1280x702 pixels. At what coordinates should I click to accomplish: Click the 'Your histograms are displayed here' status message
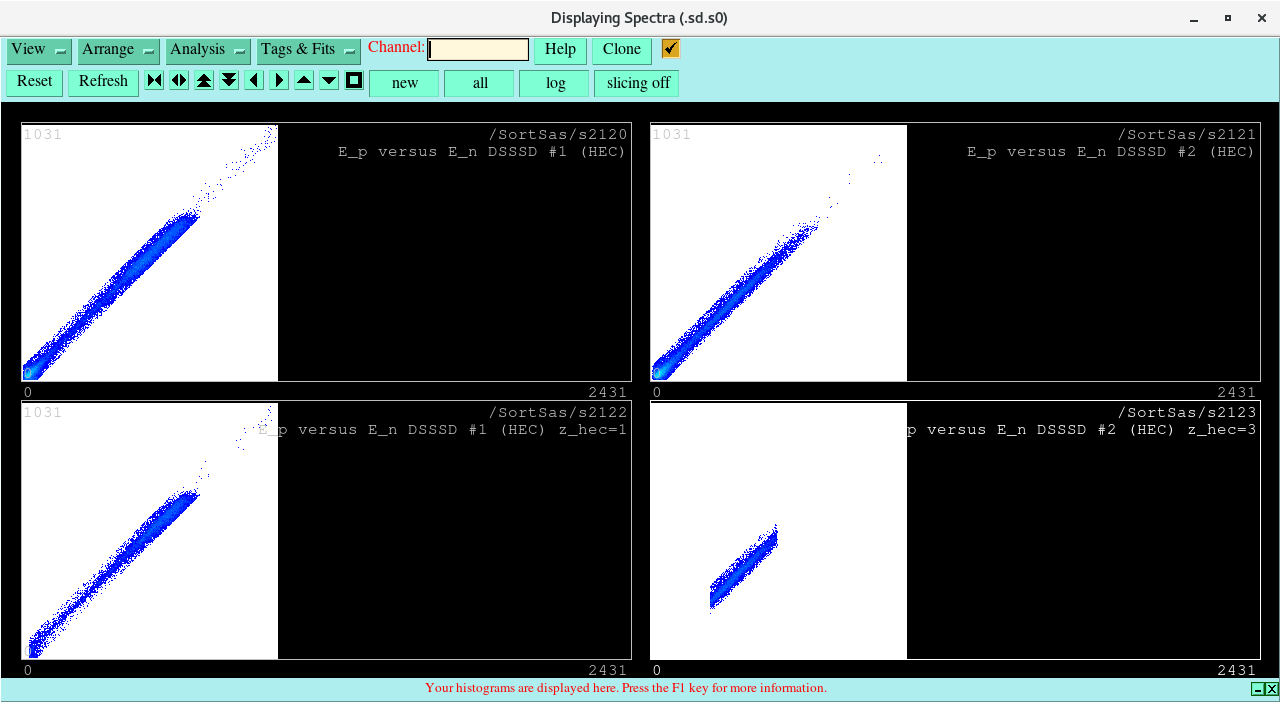coord(626,688)
